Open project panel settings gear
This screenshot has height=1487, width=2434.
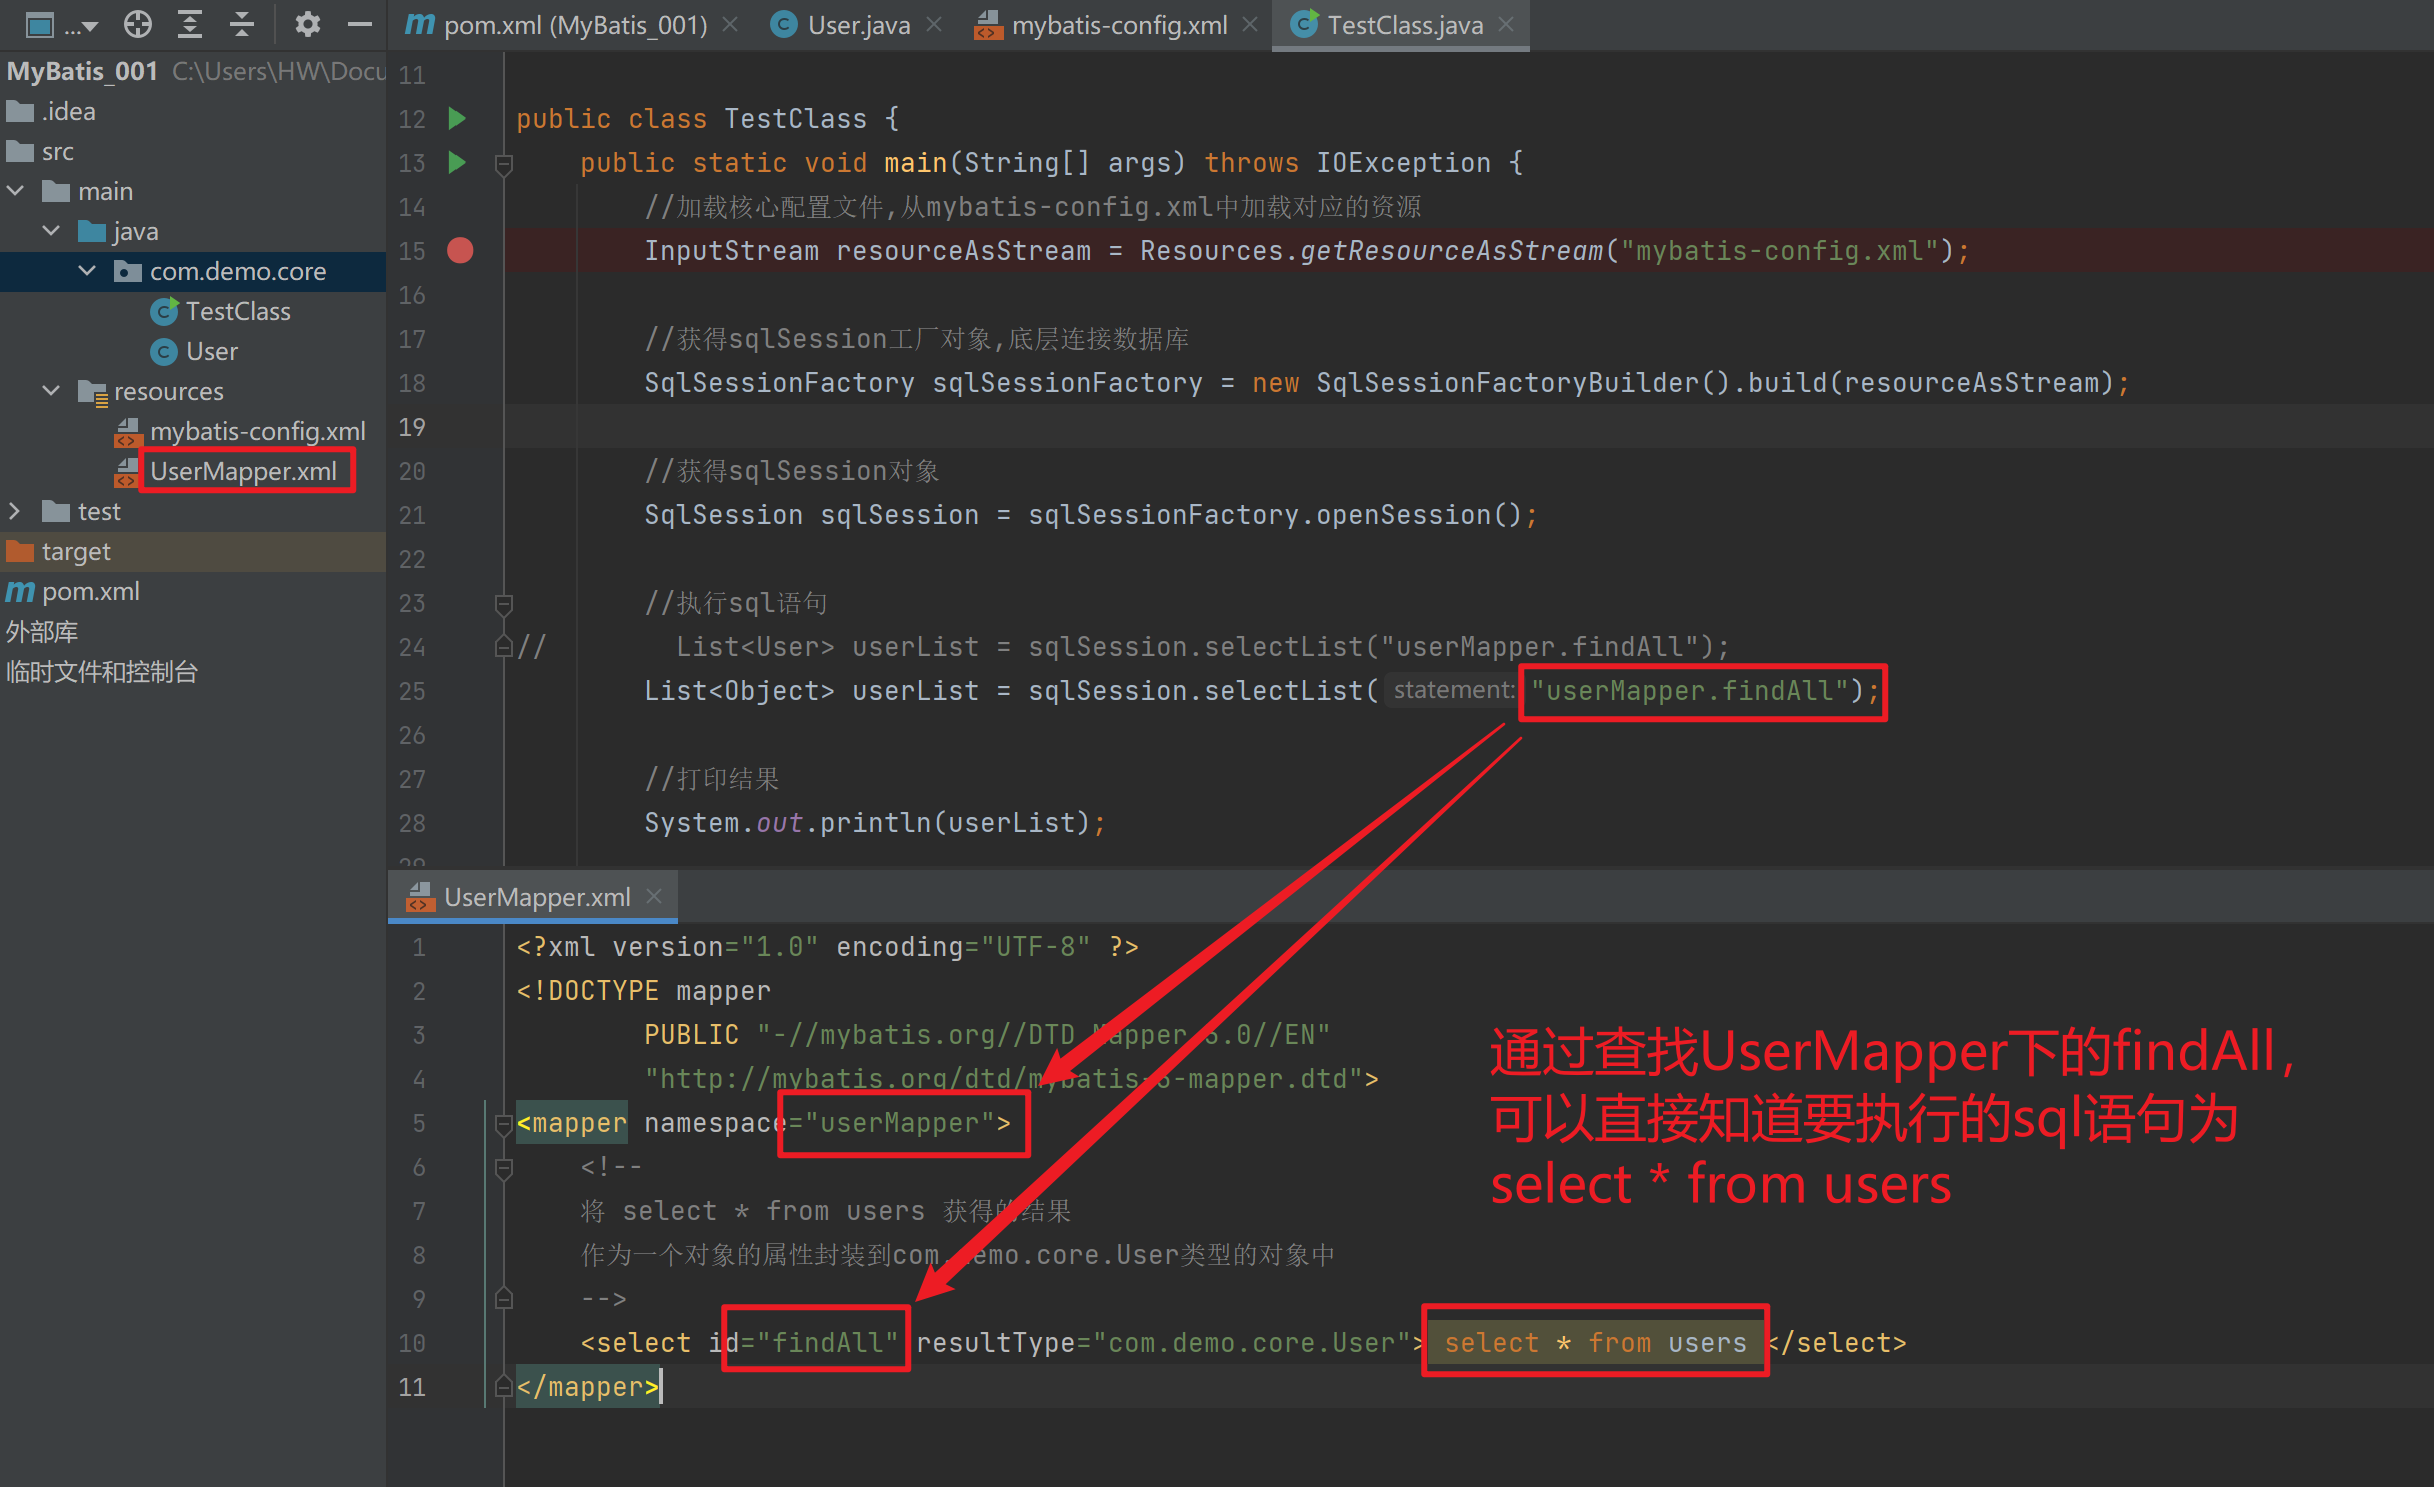307,24
